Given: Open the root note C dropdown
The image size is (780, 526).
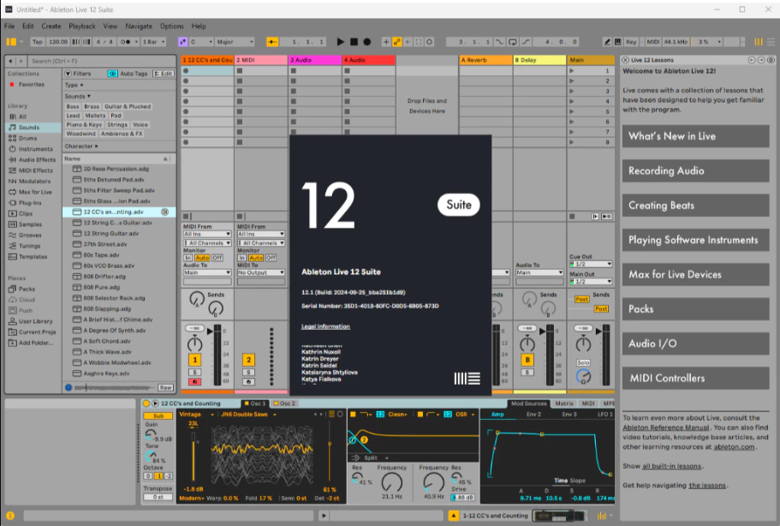Looking at the screenshot, I should (x=201, y=42).
